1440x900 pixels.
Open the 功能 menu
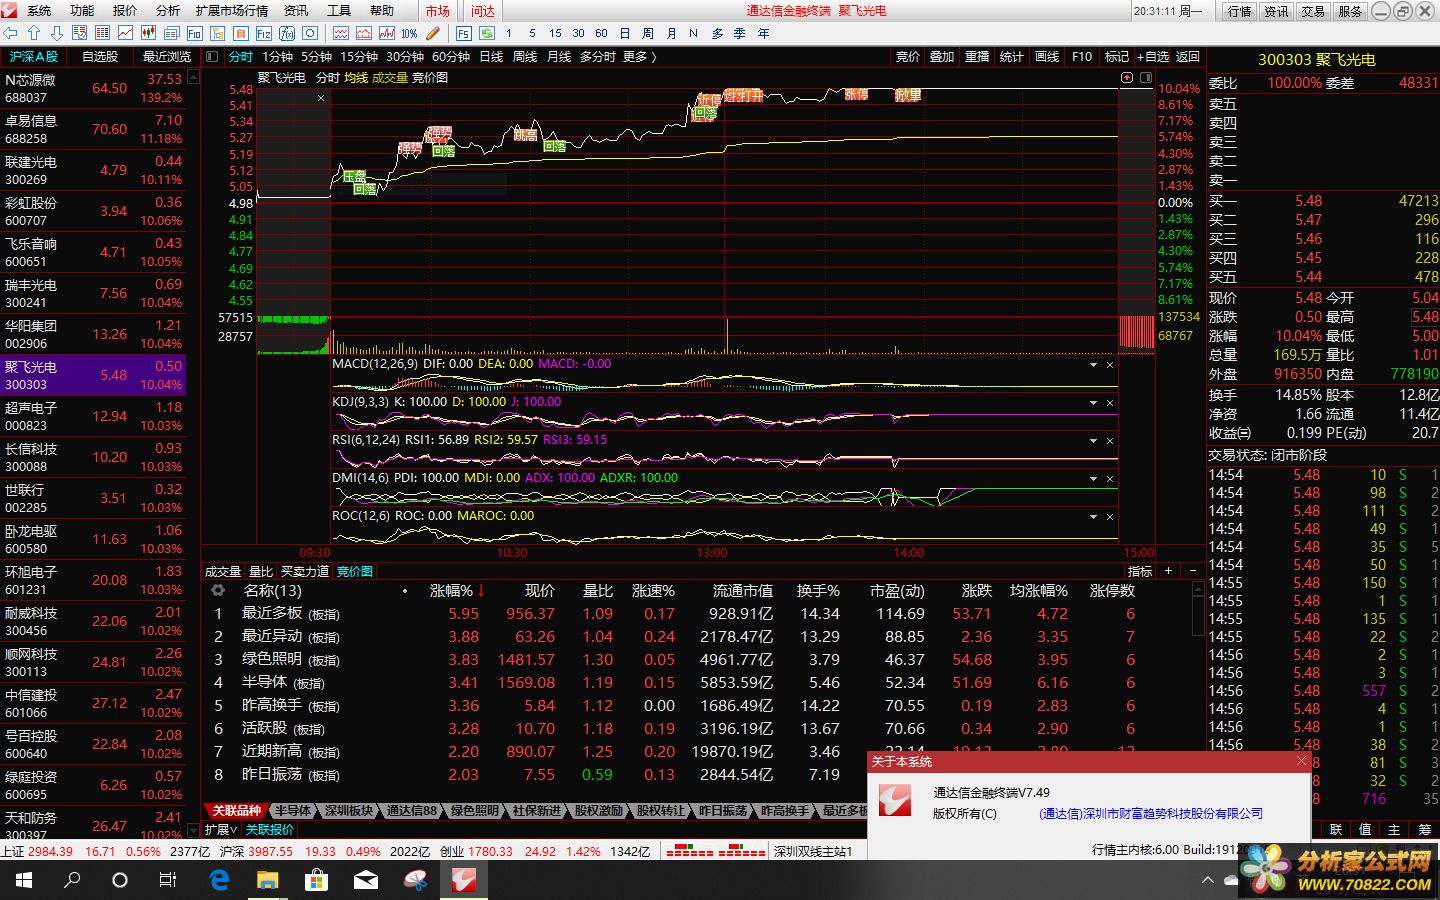82,10
